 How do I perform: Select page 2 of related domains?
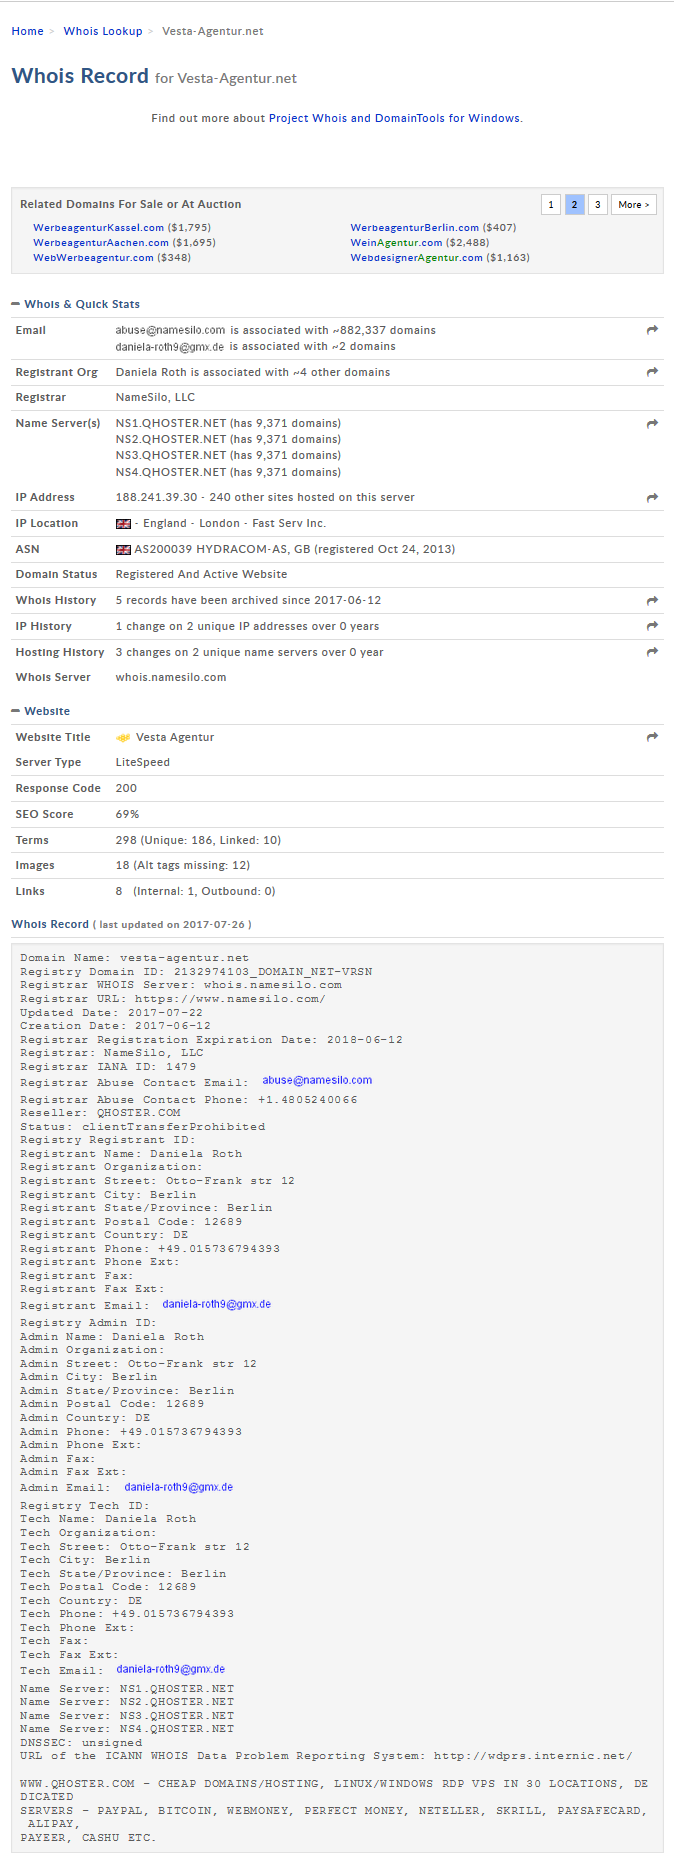pos(574,205)
